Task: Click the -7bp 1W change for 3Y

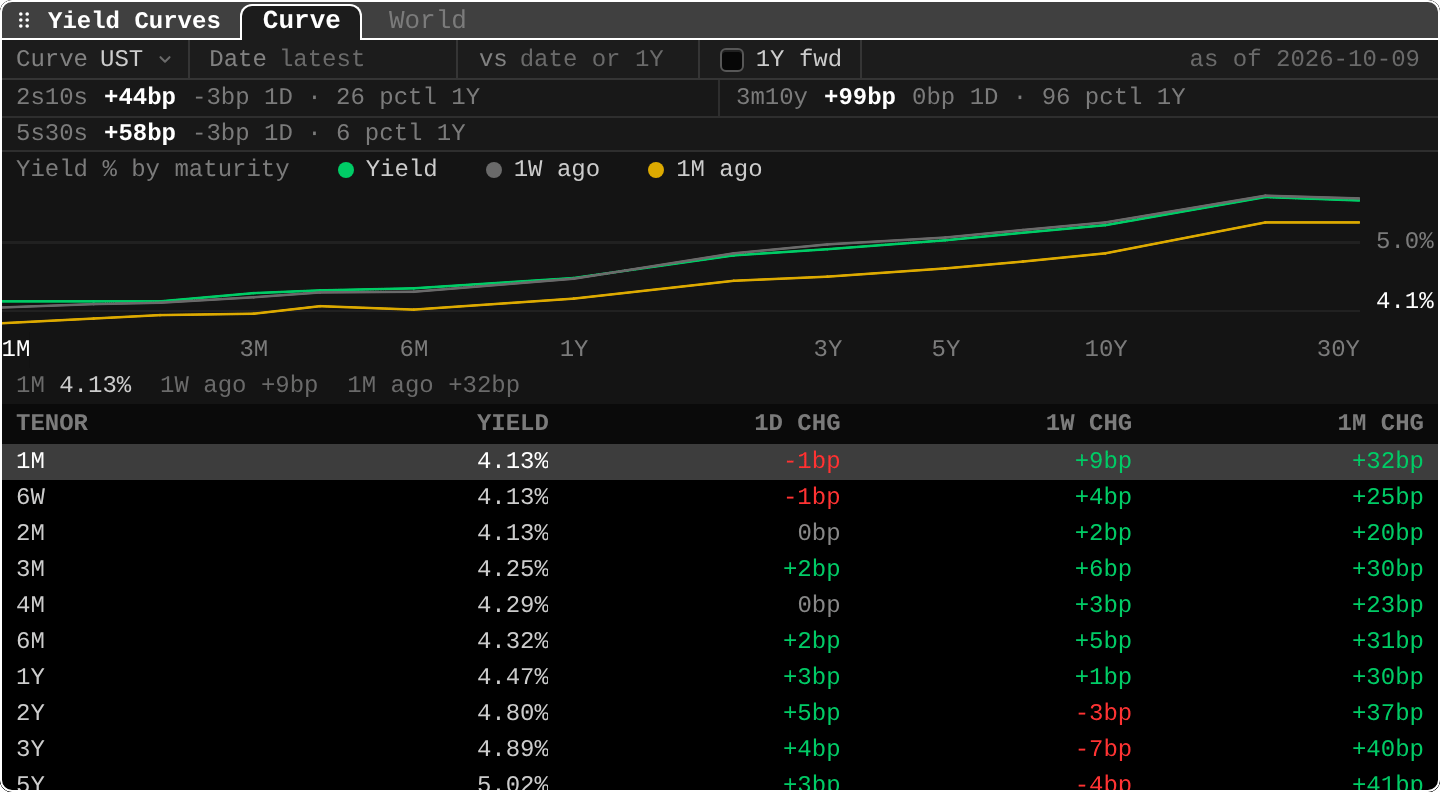Action: 1103,749
